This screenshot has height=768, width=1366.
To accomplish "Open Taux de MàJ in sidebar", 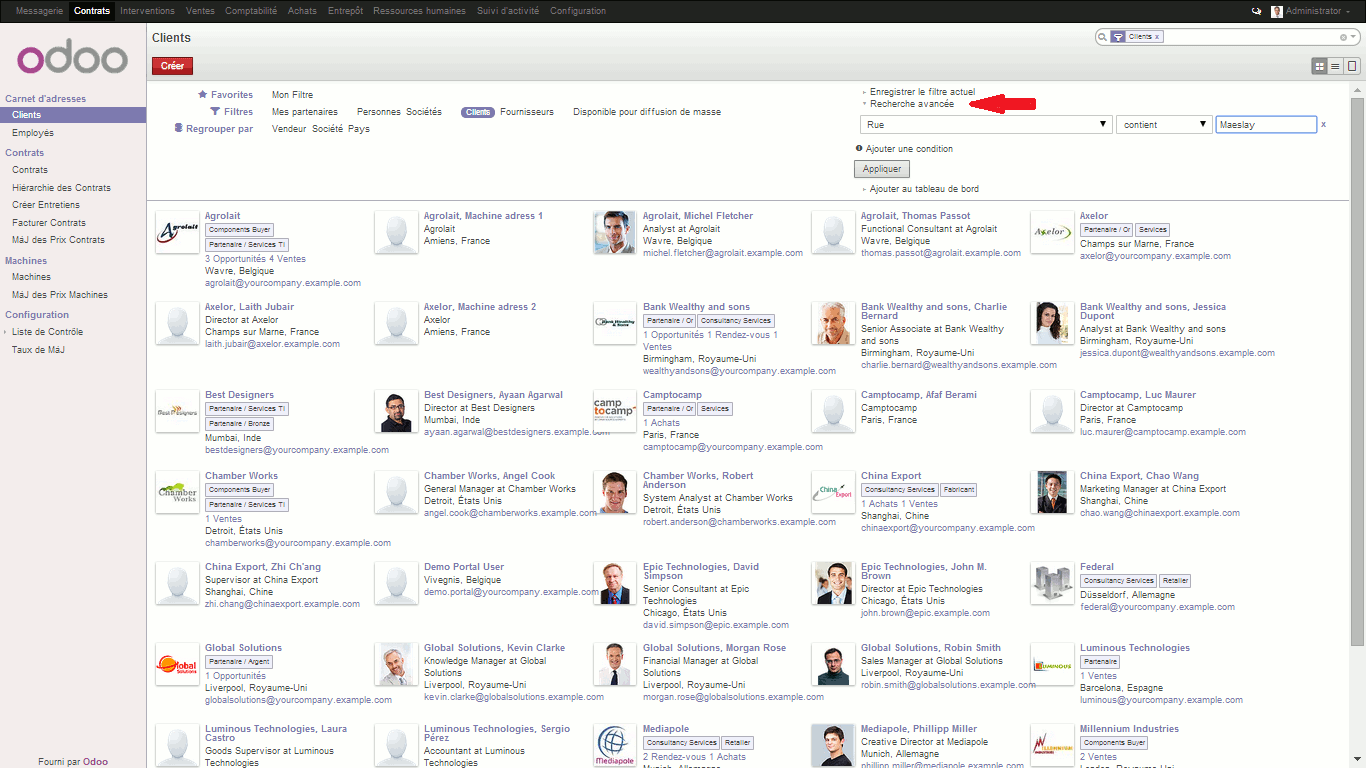I will coord(39,350).
